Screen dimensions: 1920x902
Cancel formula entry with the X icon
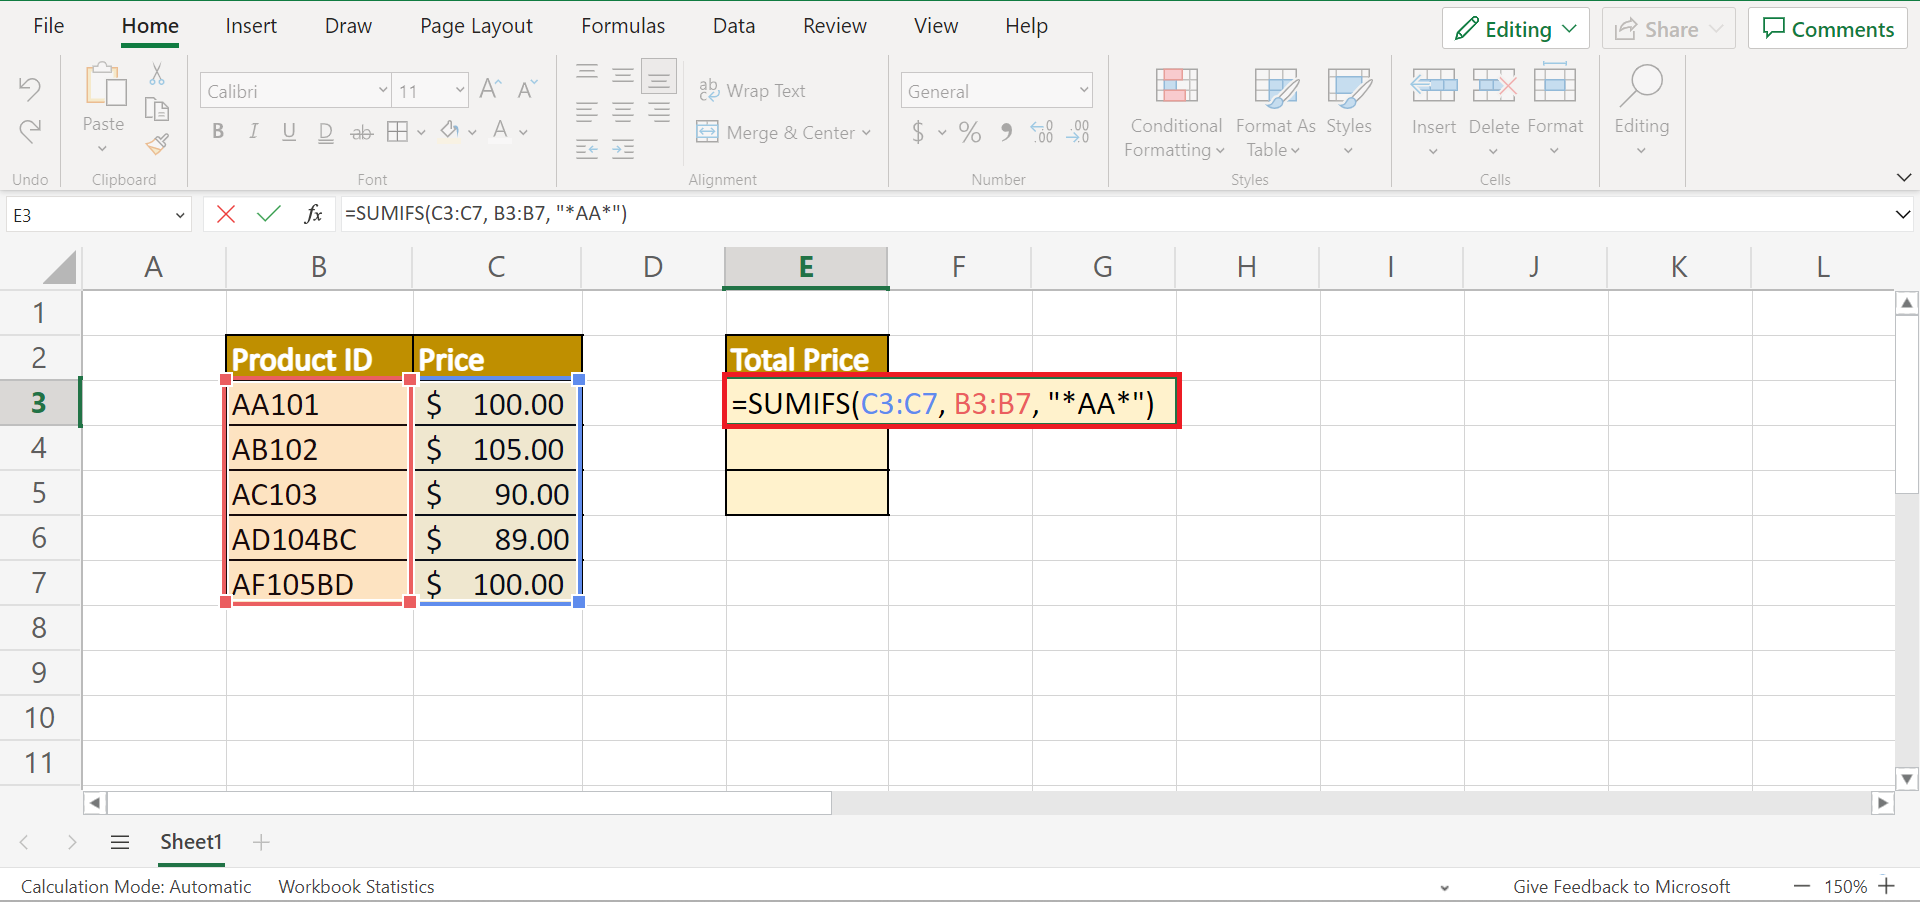tap(226, 214)
